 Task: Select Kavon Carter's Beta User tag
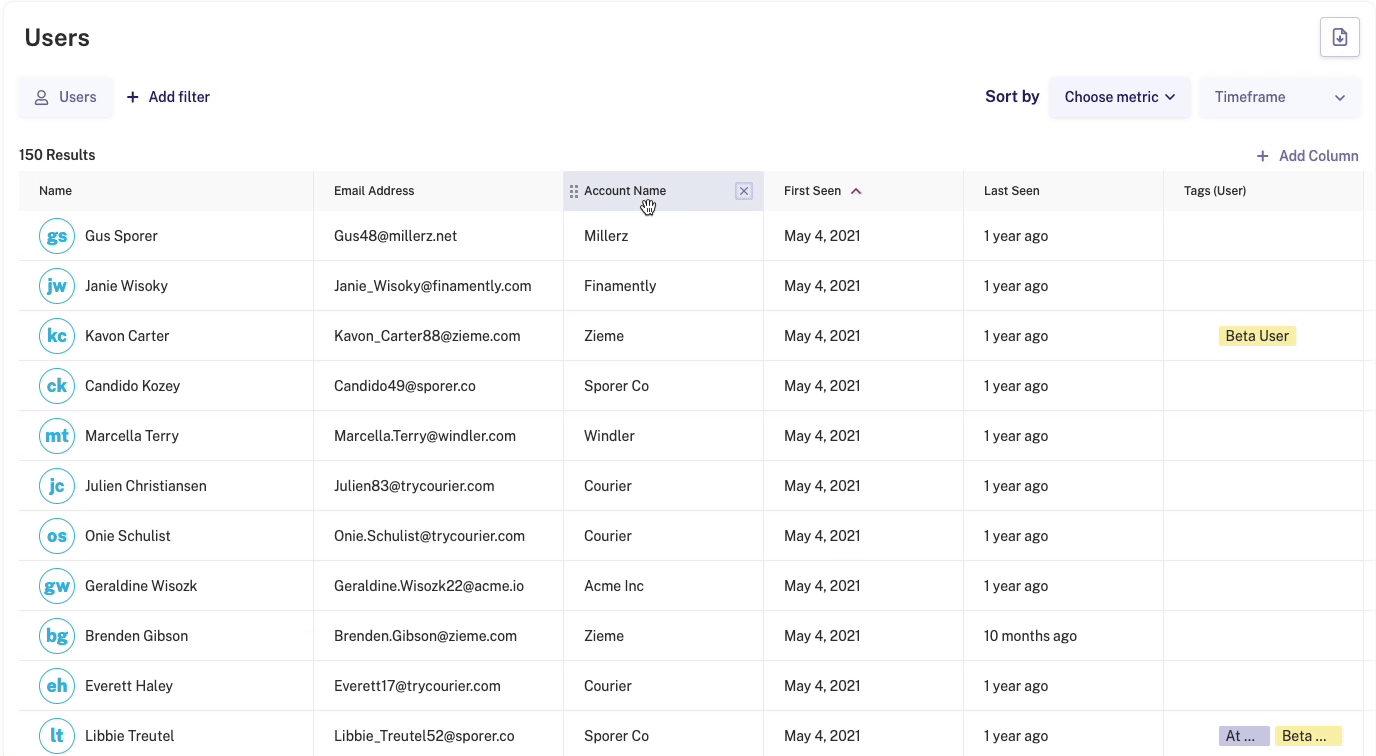click(1257, 336)
